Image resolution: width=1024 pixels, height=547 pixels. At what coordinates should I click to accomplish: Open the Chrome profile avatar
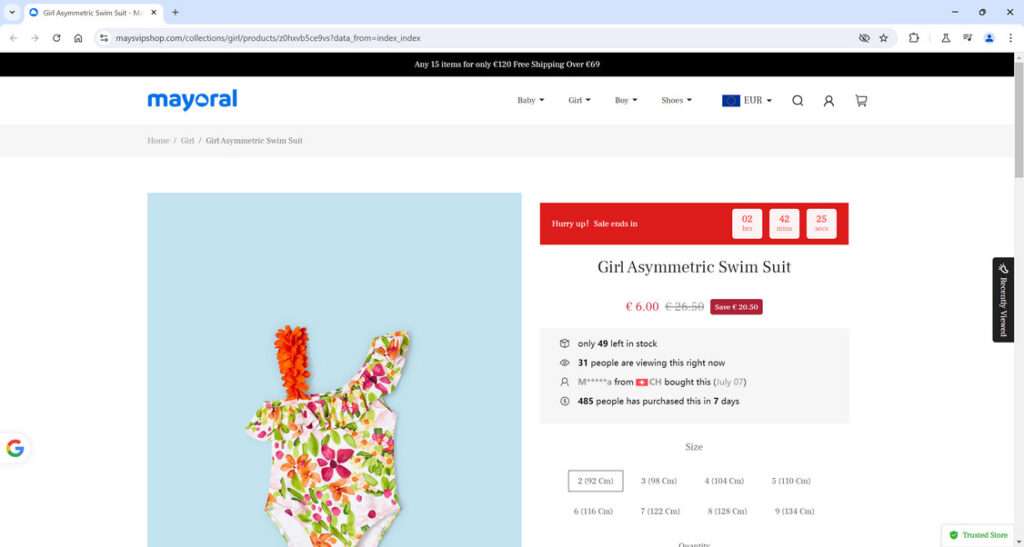coord(989,38)
